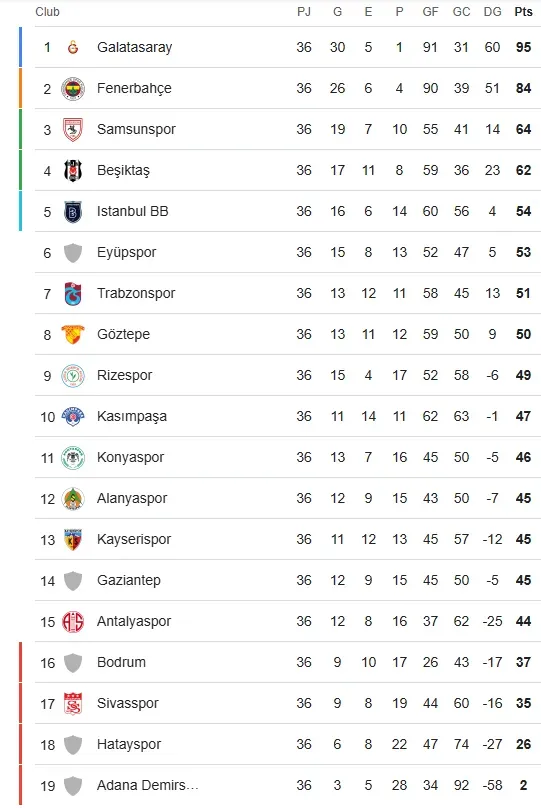541x808 pixels.
Task: Open the Adana Demirspor team row
Action: pos(288,785)
